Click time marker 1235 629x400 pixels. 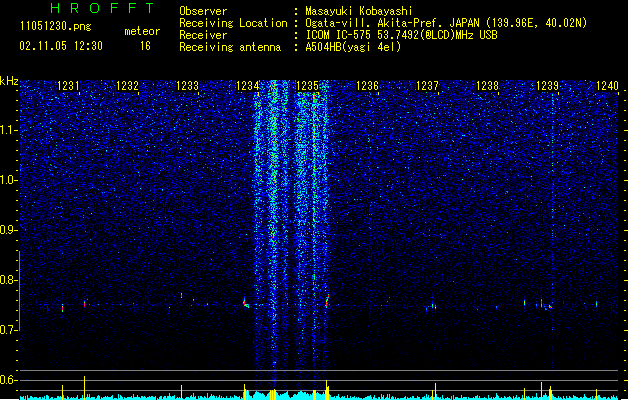tap(307, 85)
